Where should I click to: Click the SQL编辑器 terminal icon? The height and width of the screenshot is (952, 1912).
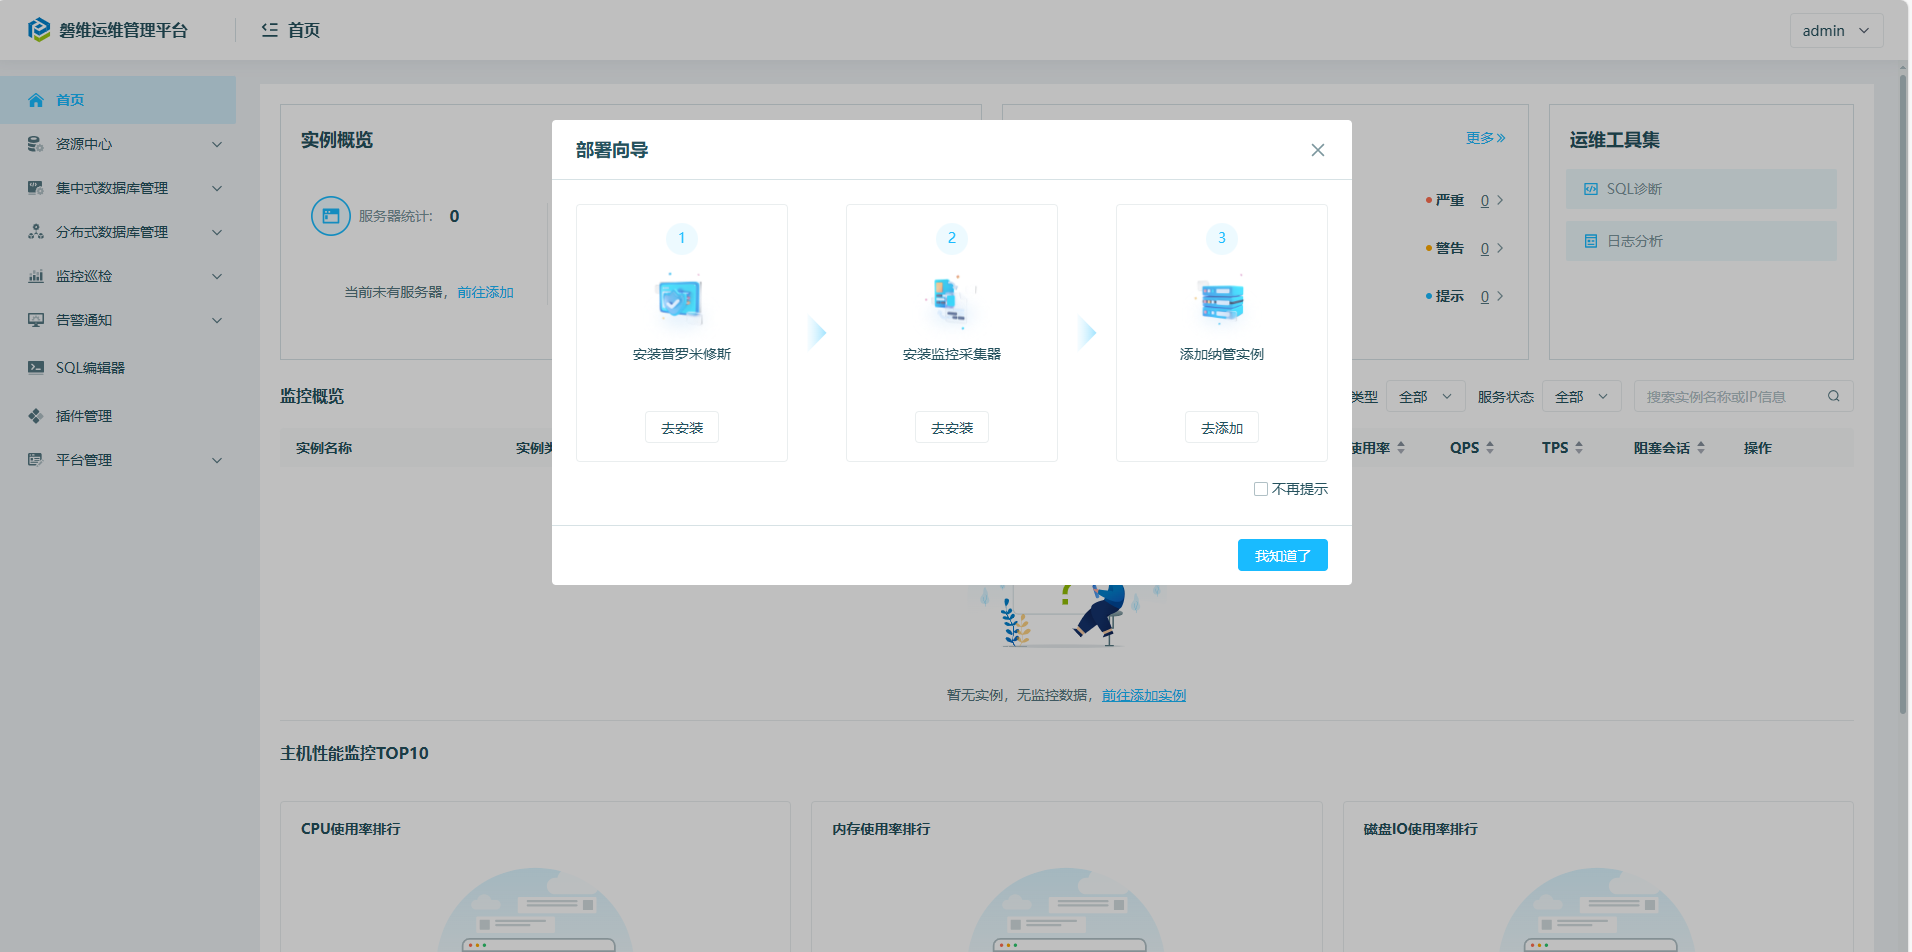click(36, 368)
